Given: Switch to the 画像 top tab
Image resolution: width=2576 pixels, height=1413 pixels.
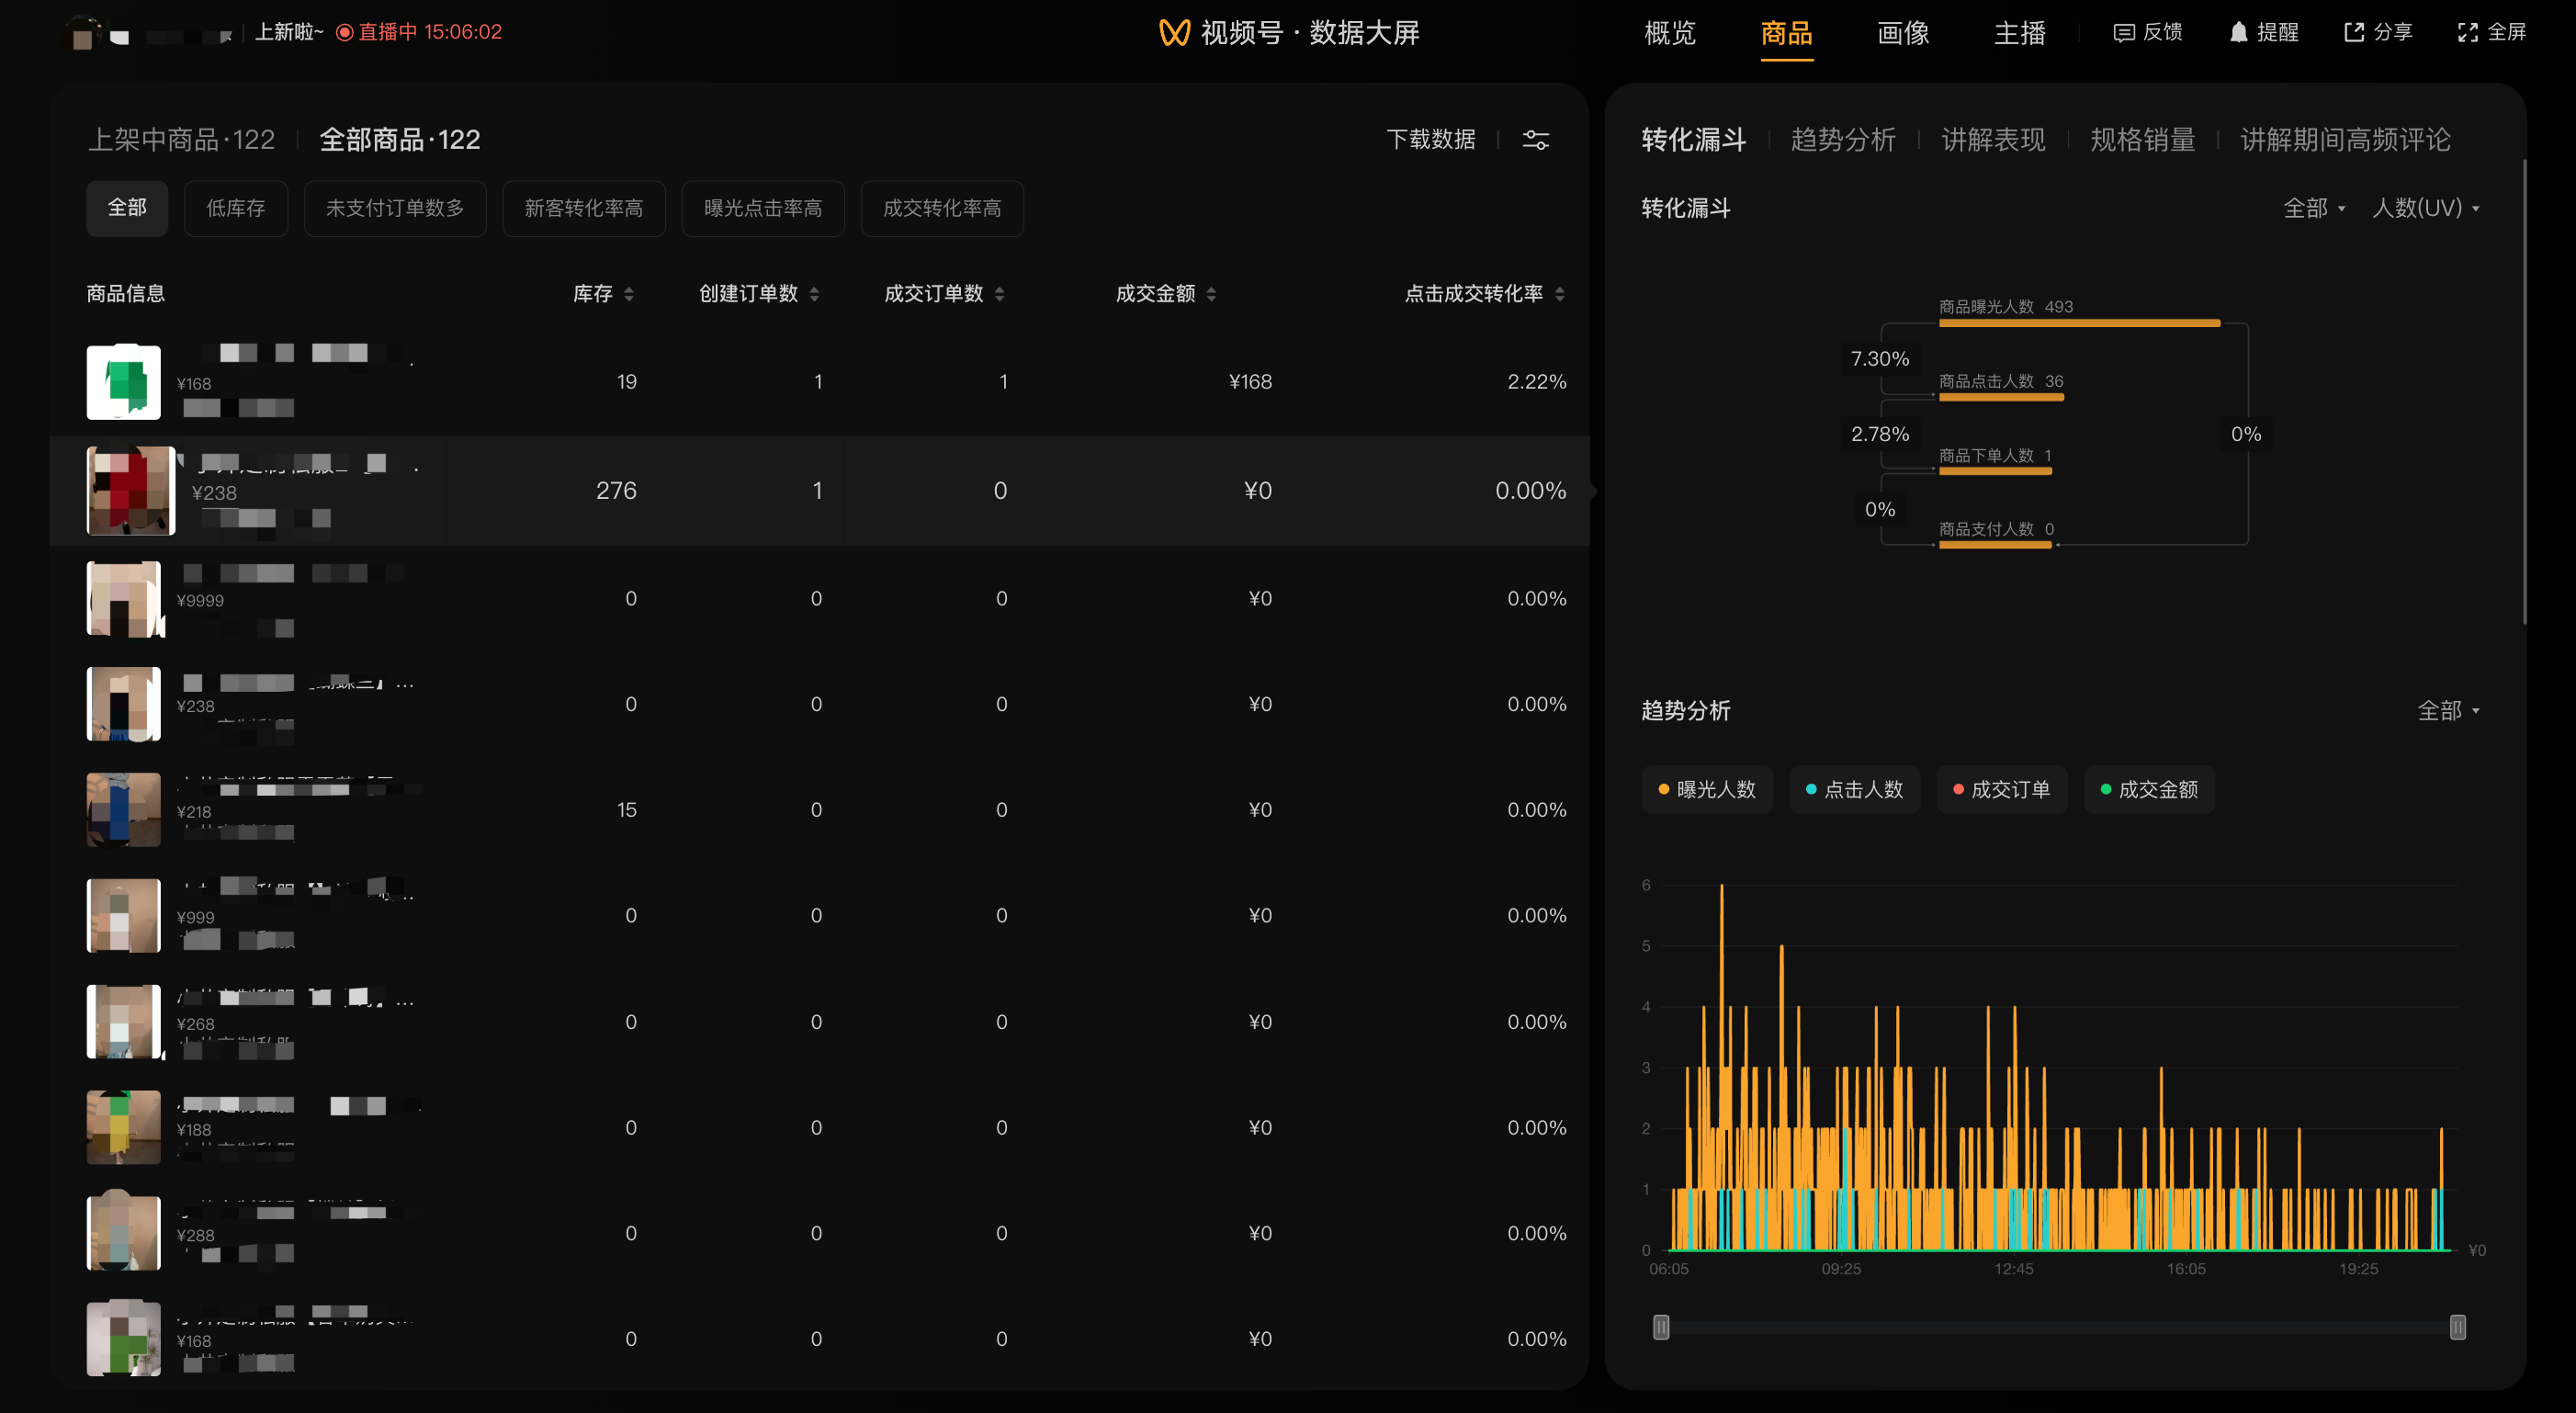Looking at the screenshot, I should [1903, 33].
